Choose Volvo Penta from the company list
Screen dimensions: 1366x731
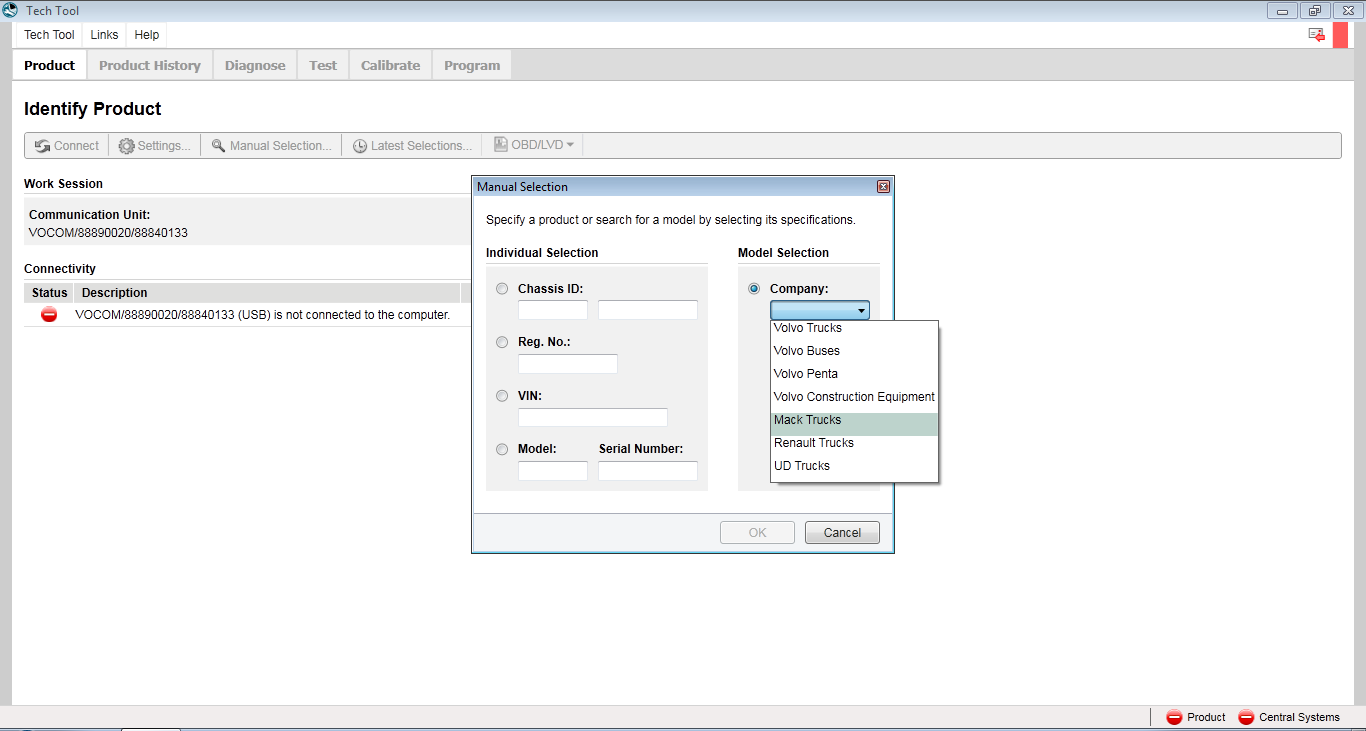[x=855, y=374]
